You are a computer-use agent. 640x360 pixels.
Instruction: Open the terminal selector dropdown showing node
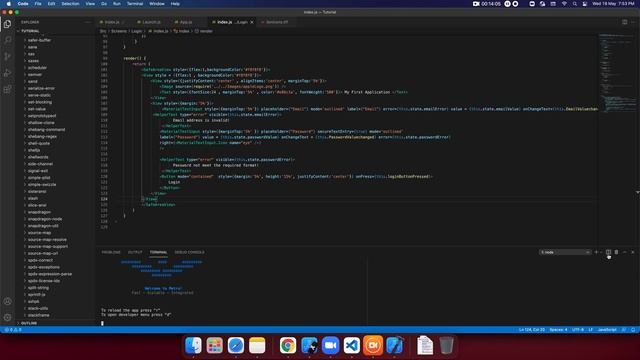point(565,252)
